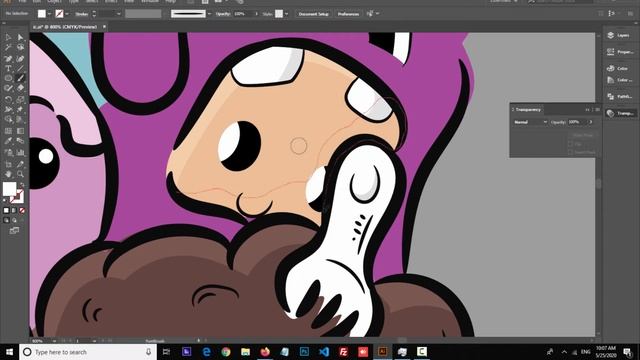The image size is (640, 360).
Task: Open the brush definition dropdown
Action: tap(209, 14)
